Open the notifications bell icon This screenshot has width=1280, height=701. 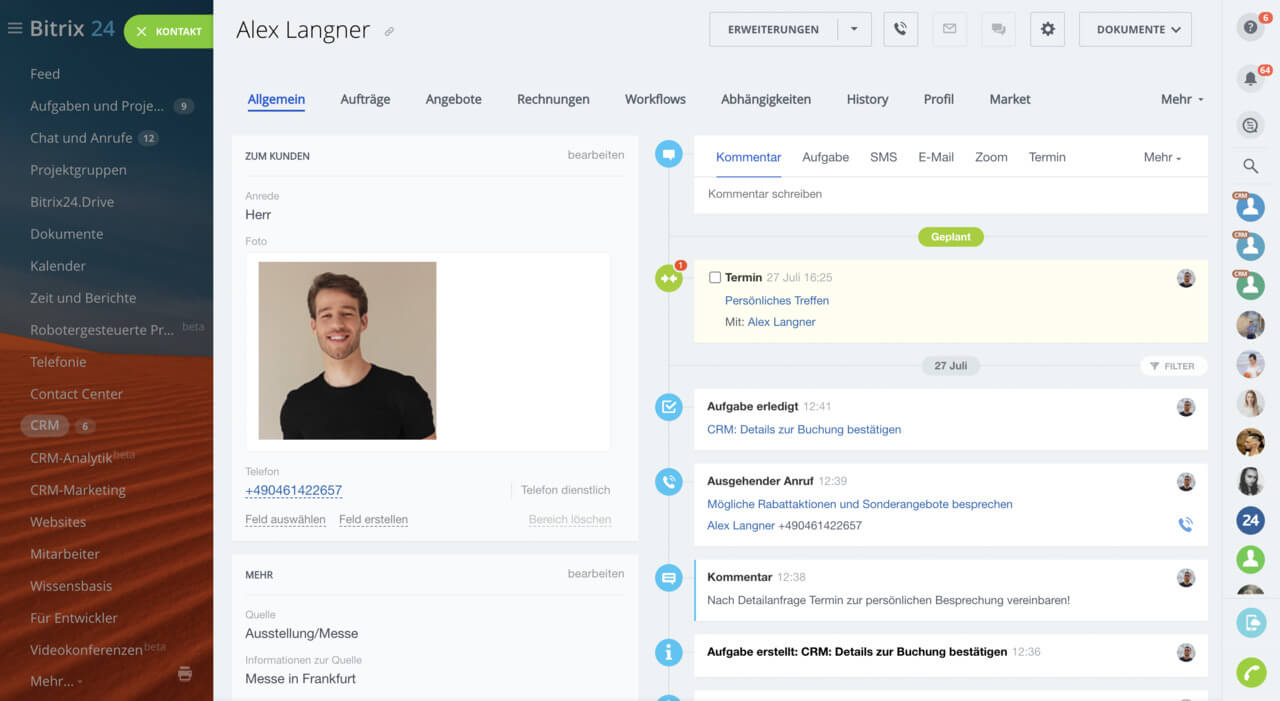(x=1249, y=79)
